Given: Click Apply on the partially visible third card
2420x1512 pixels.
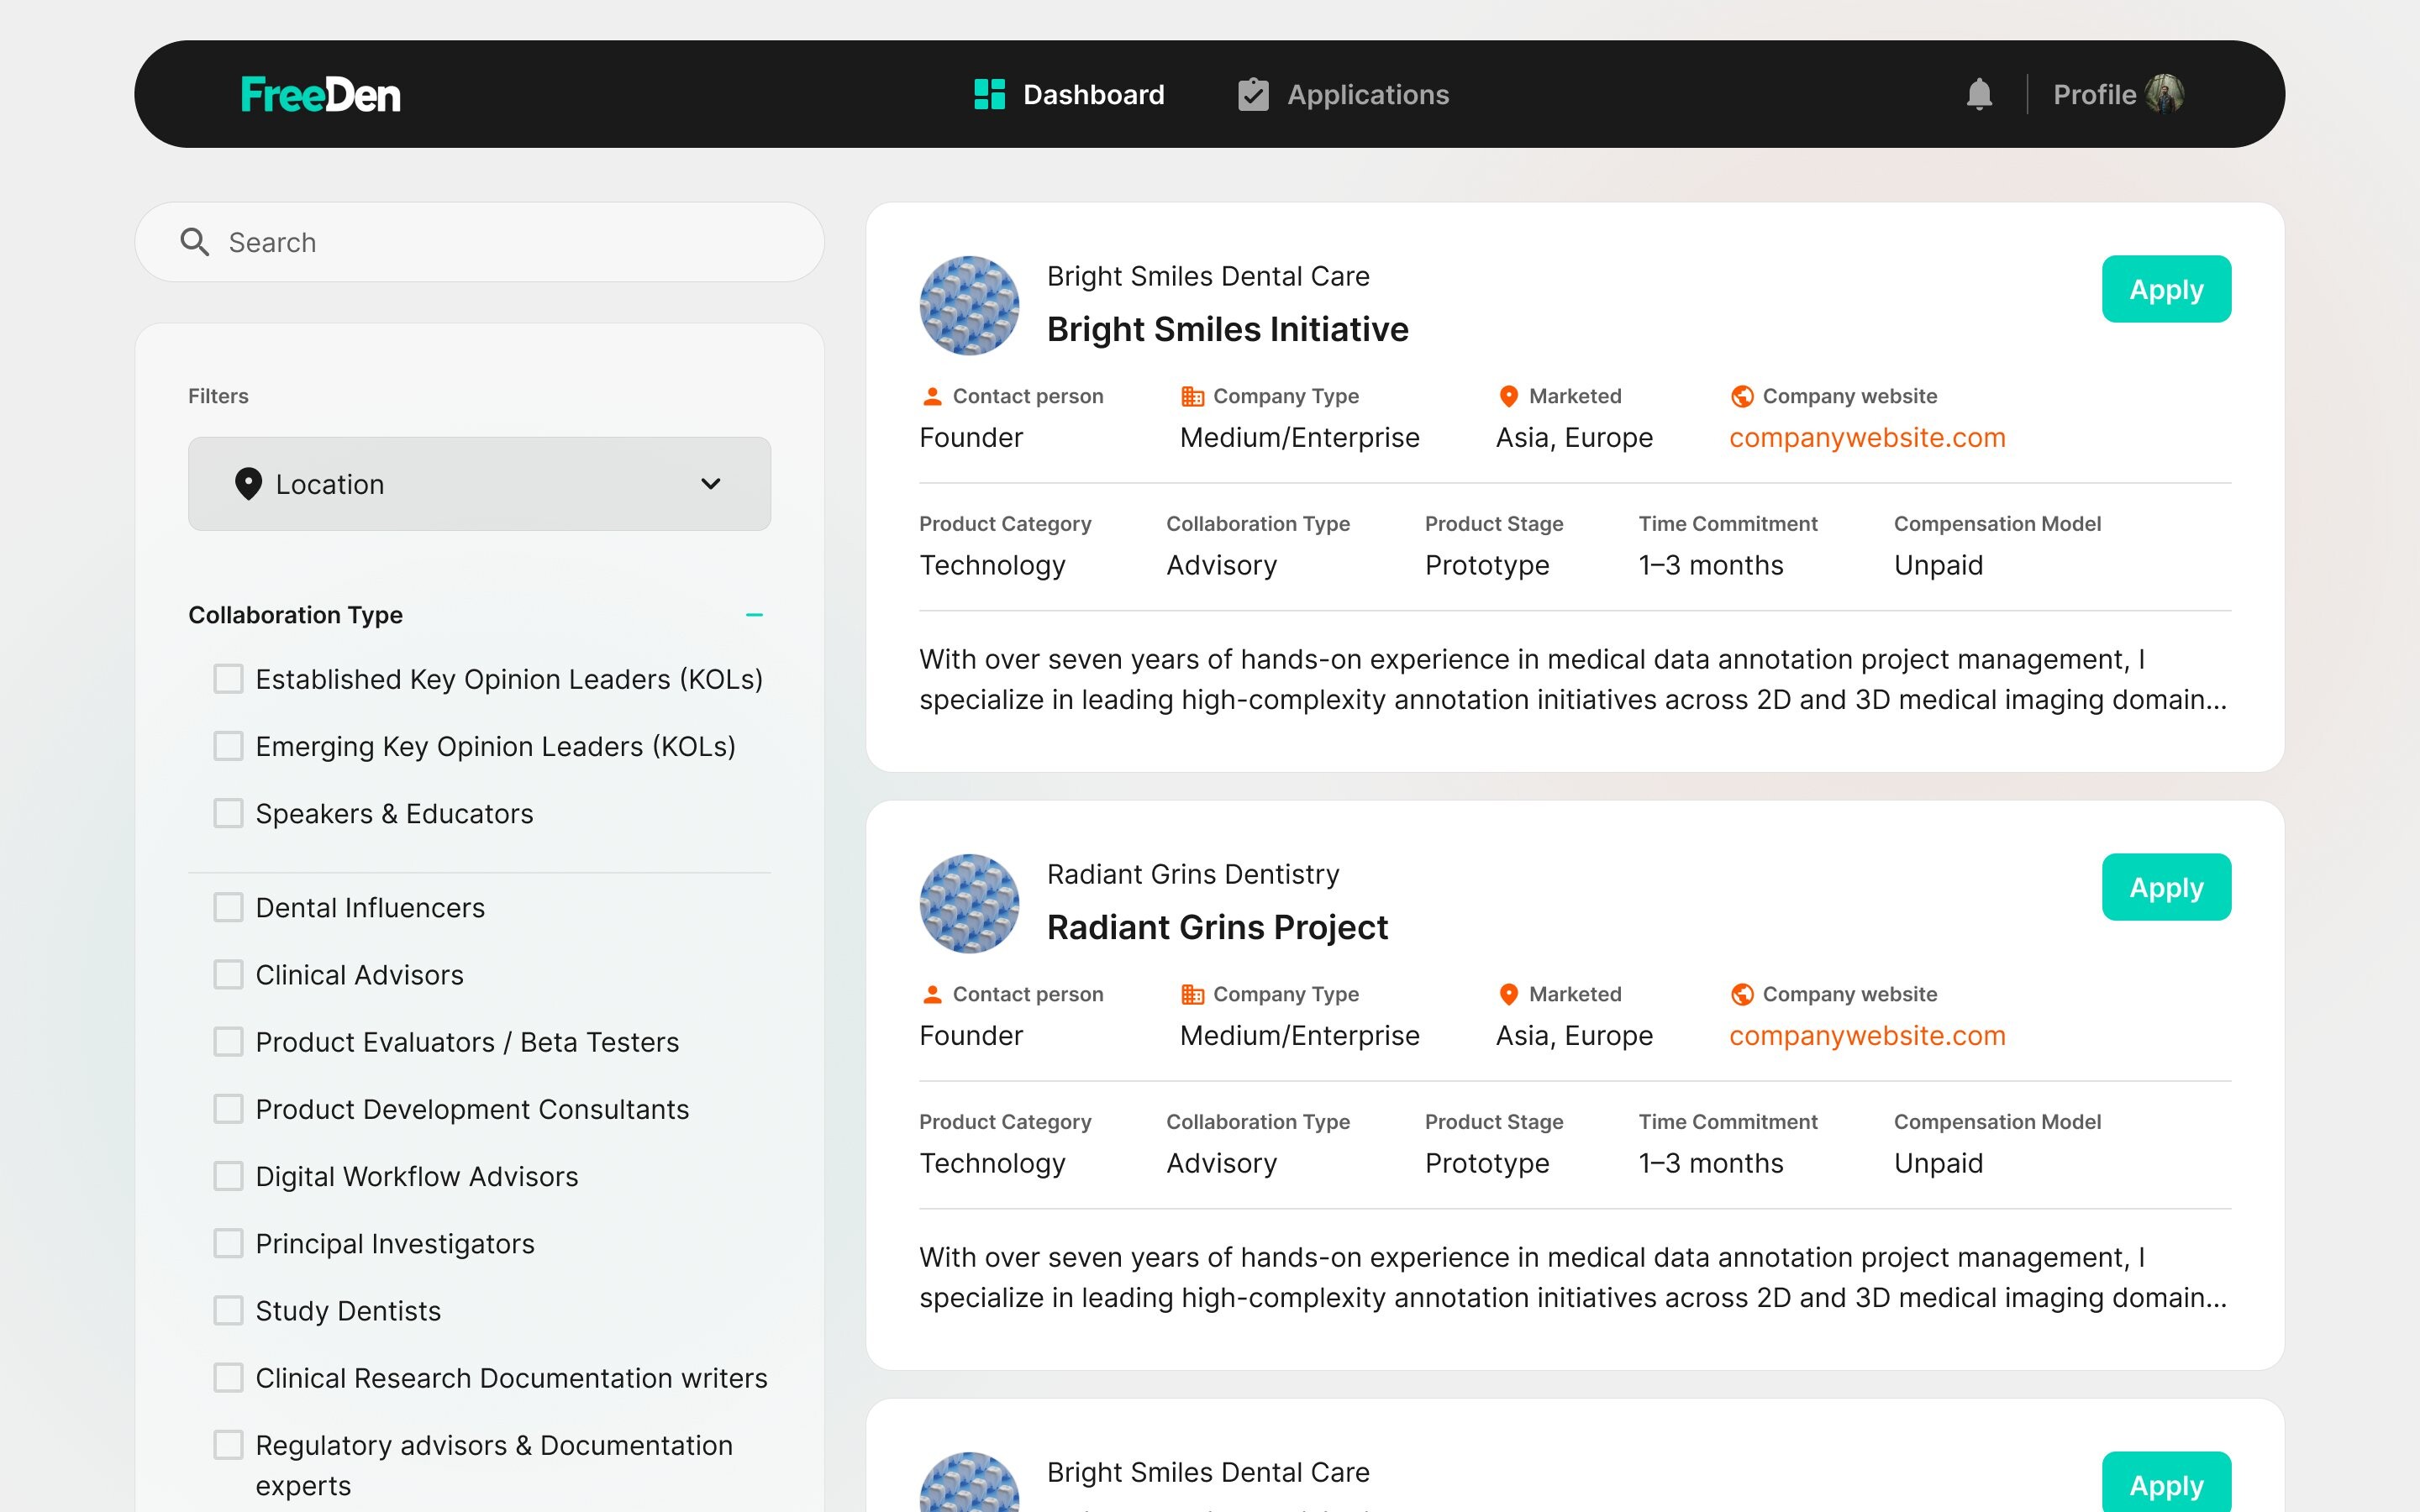Looking at the screenshot, I should click(2166, 1483).
